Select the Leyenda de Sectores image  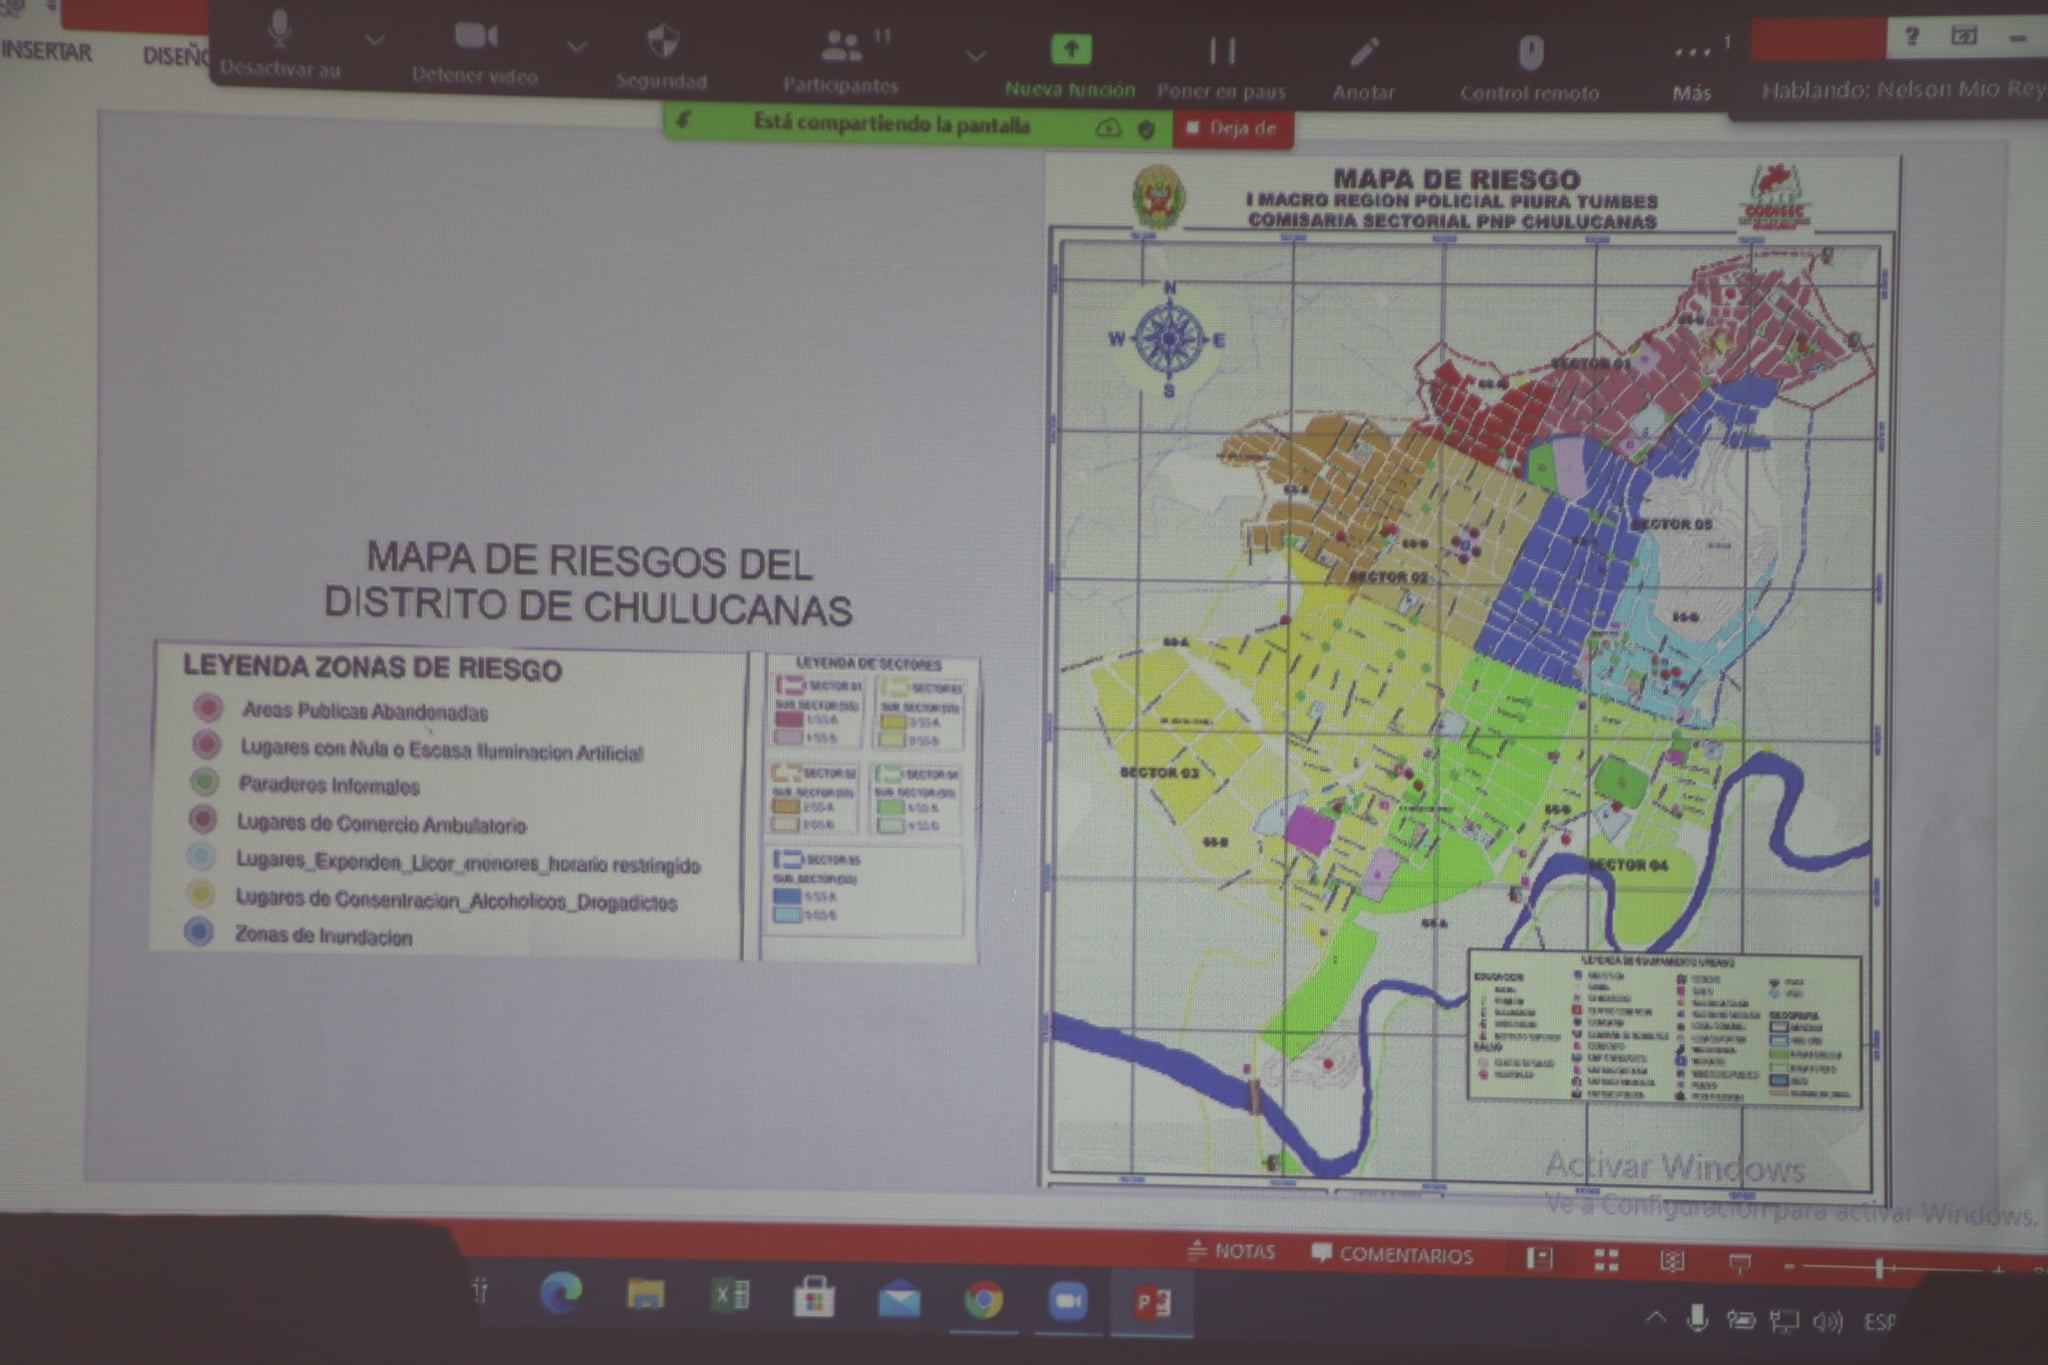(869, 808)
